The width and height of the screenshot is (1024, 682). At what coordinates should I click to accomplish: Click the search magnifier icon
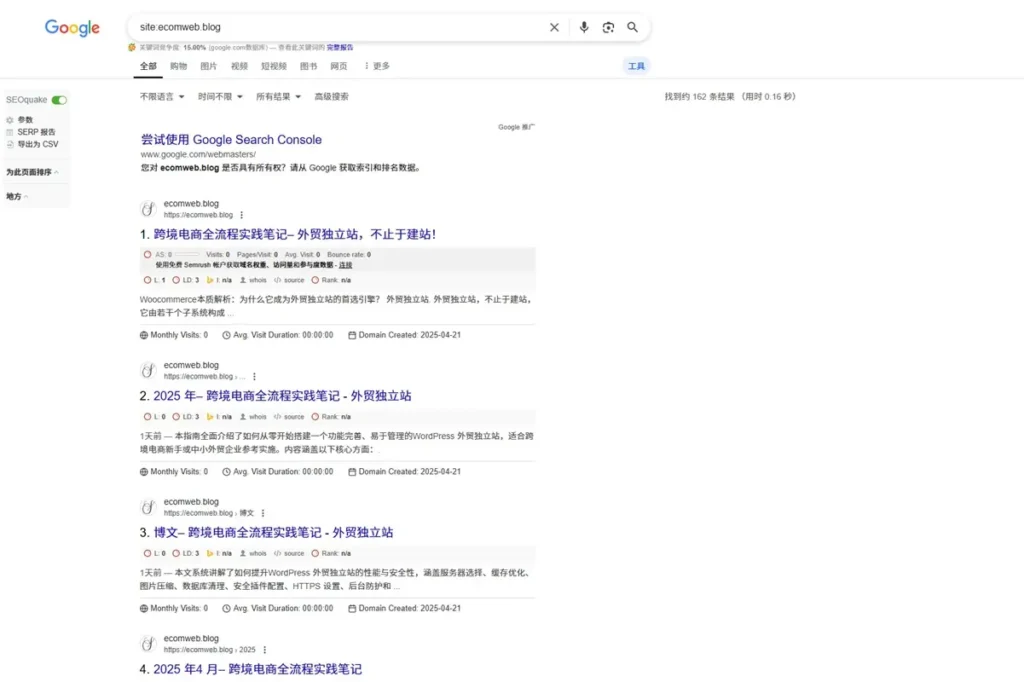[x=632, y=27]
